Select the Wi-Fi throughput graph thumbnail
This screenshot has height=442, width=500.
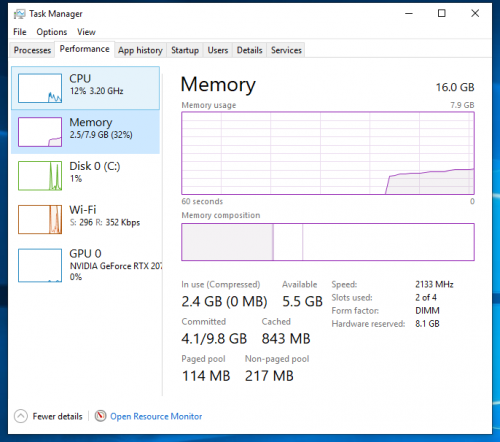click(40, 219)
